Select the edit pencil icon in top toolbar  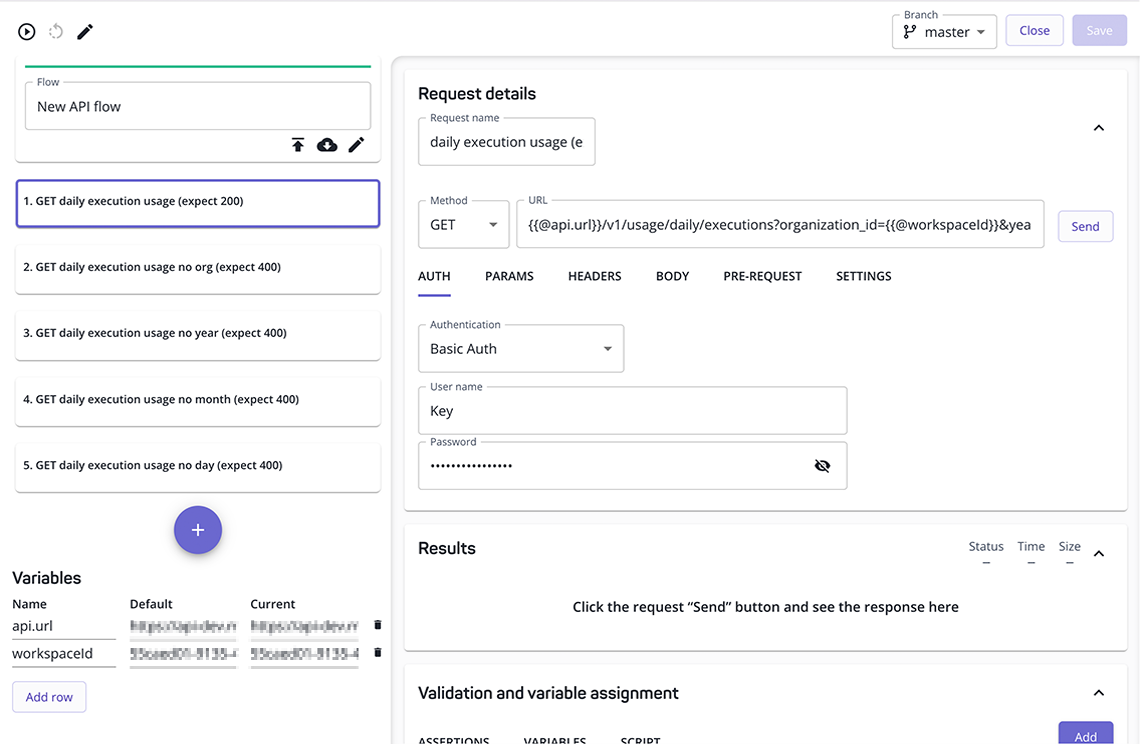point(84,31)
